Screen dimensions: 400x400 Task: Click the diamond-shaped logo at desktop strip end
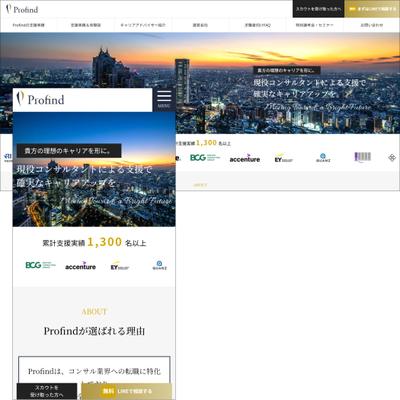pos(392,158)
